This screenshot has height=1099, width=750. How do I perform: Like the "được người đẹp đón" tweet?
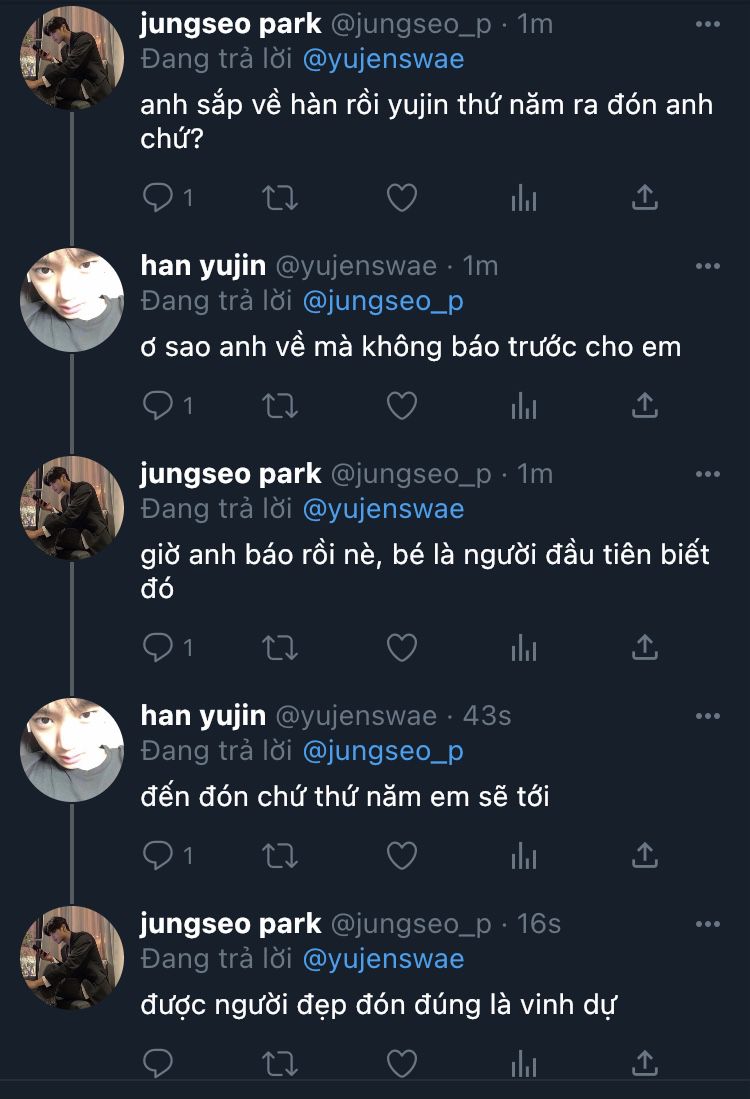click(402, 1062)
